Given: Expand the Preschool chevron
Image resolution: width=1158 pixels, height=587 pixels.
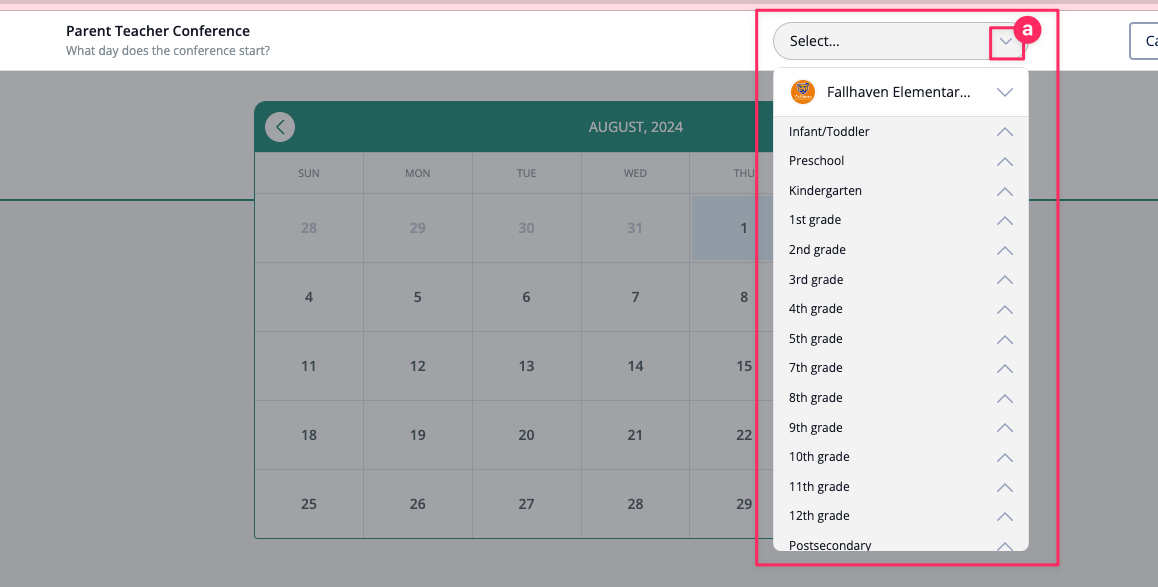Looking at the screenshot, I should click(1005, 161).
